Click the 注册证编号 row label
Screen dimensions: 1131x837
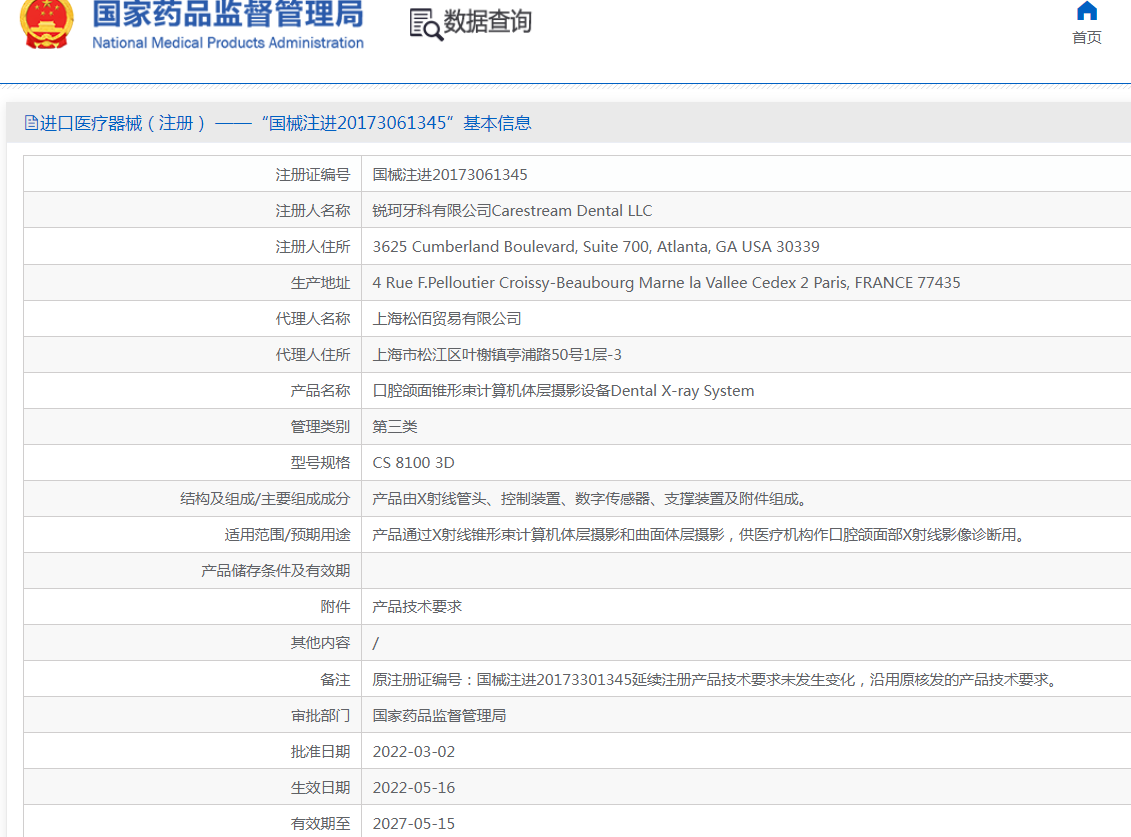click(312, 175)
